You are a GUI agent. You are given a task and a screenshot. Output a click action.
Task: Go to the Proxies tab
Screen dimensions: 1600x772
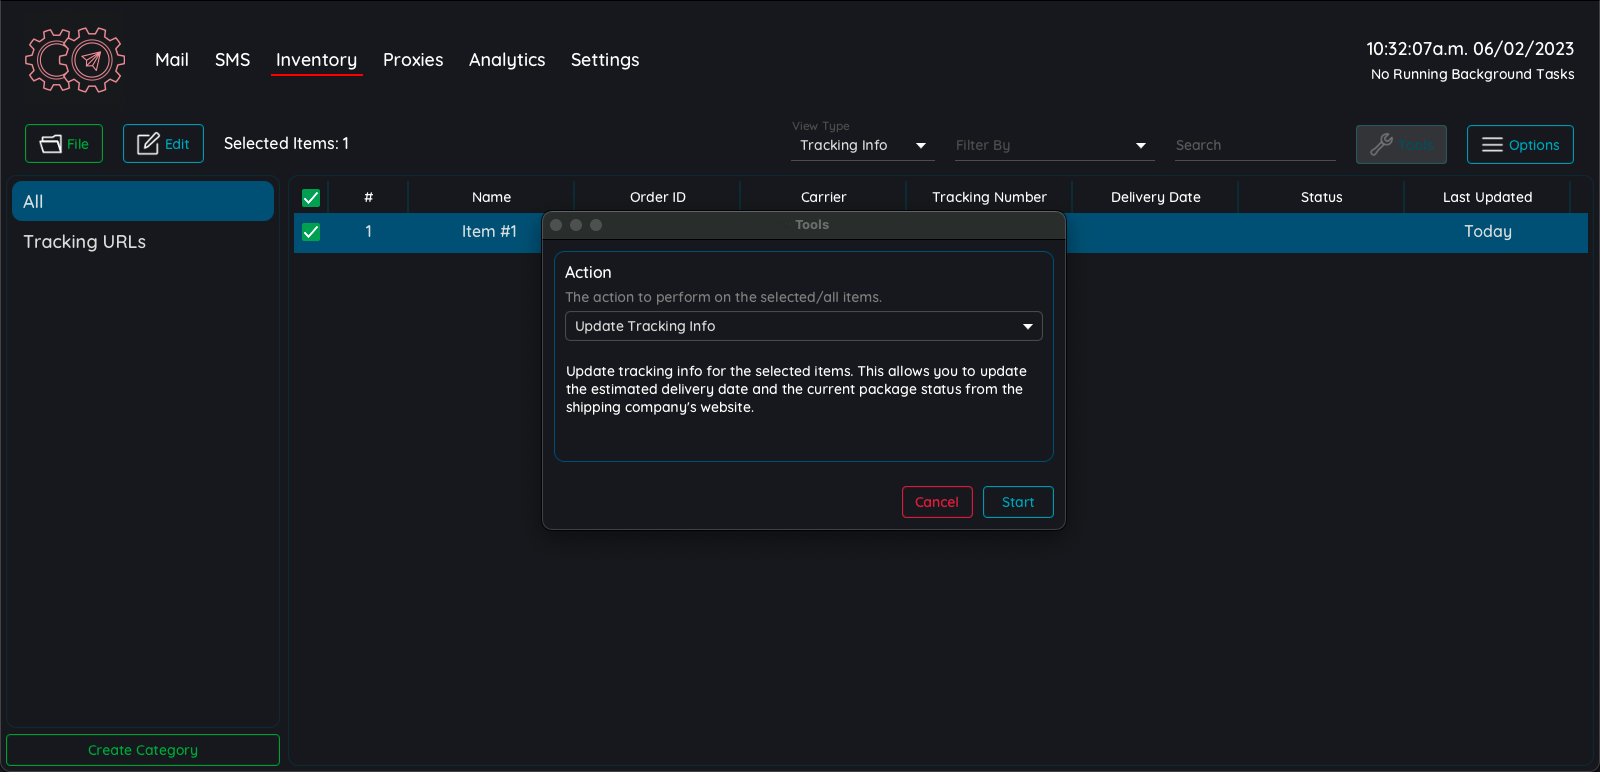413,60
